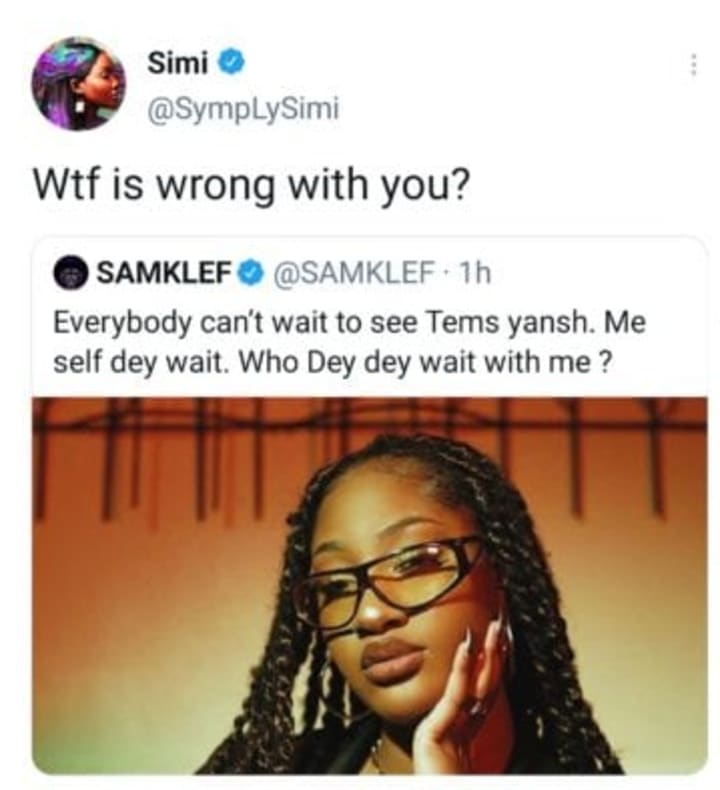Open the 1h timestamp of quoted tweet

pyautogui.click(x=476, y=273)
